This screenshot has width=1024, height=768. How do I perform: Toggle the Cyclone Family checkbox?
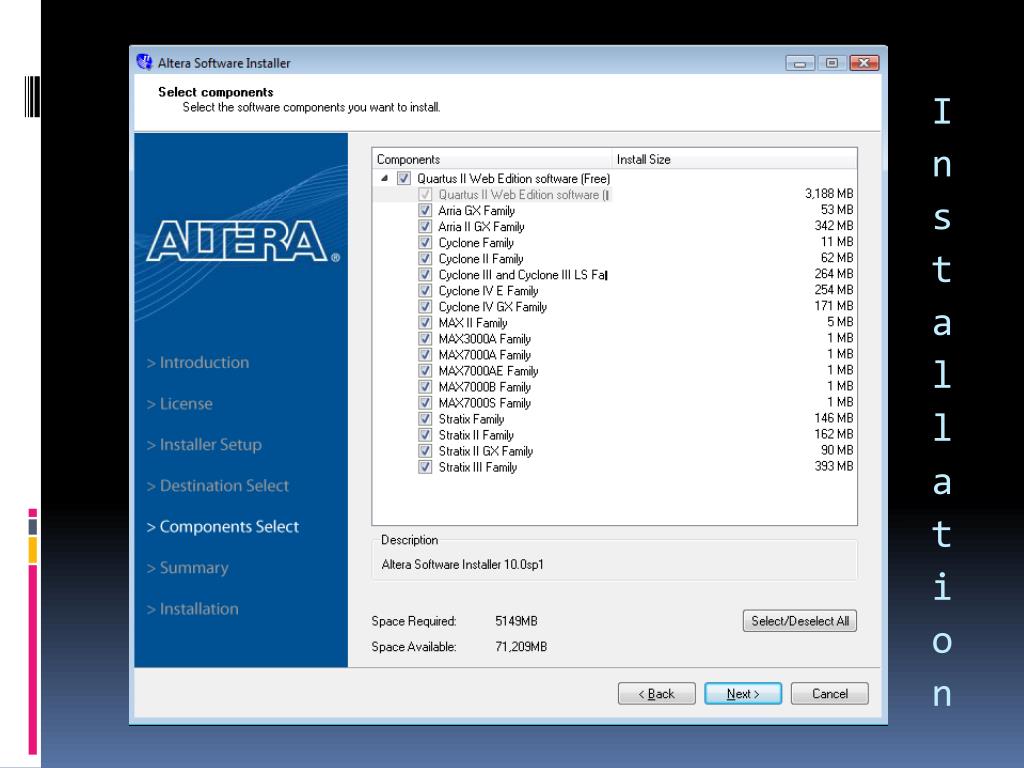tap(425, 242)
